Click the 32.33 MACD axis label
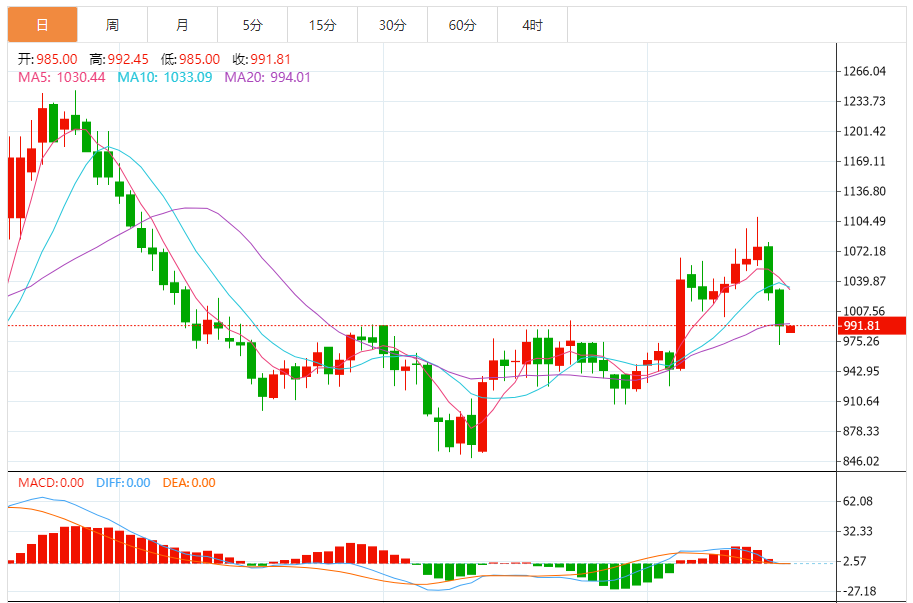 click(x=858, y=531)
